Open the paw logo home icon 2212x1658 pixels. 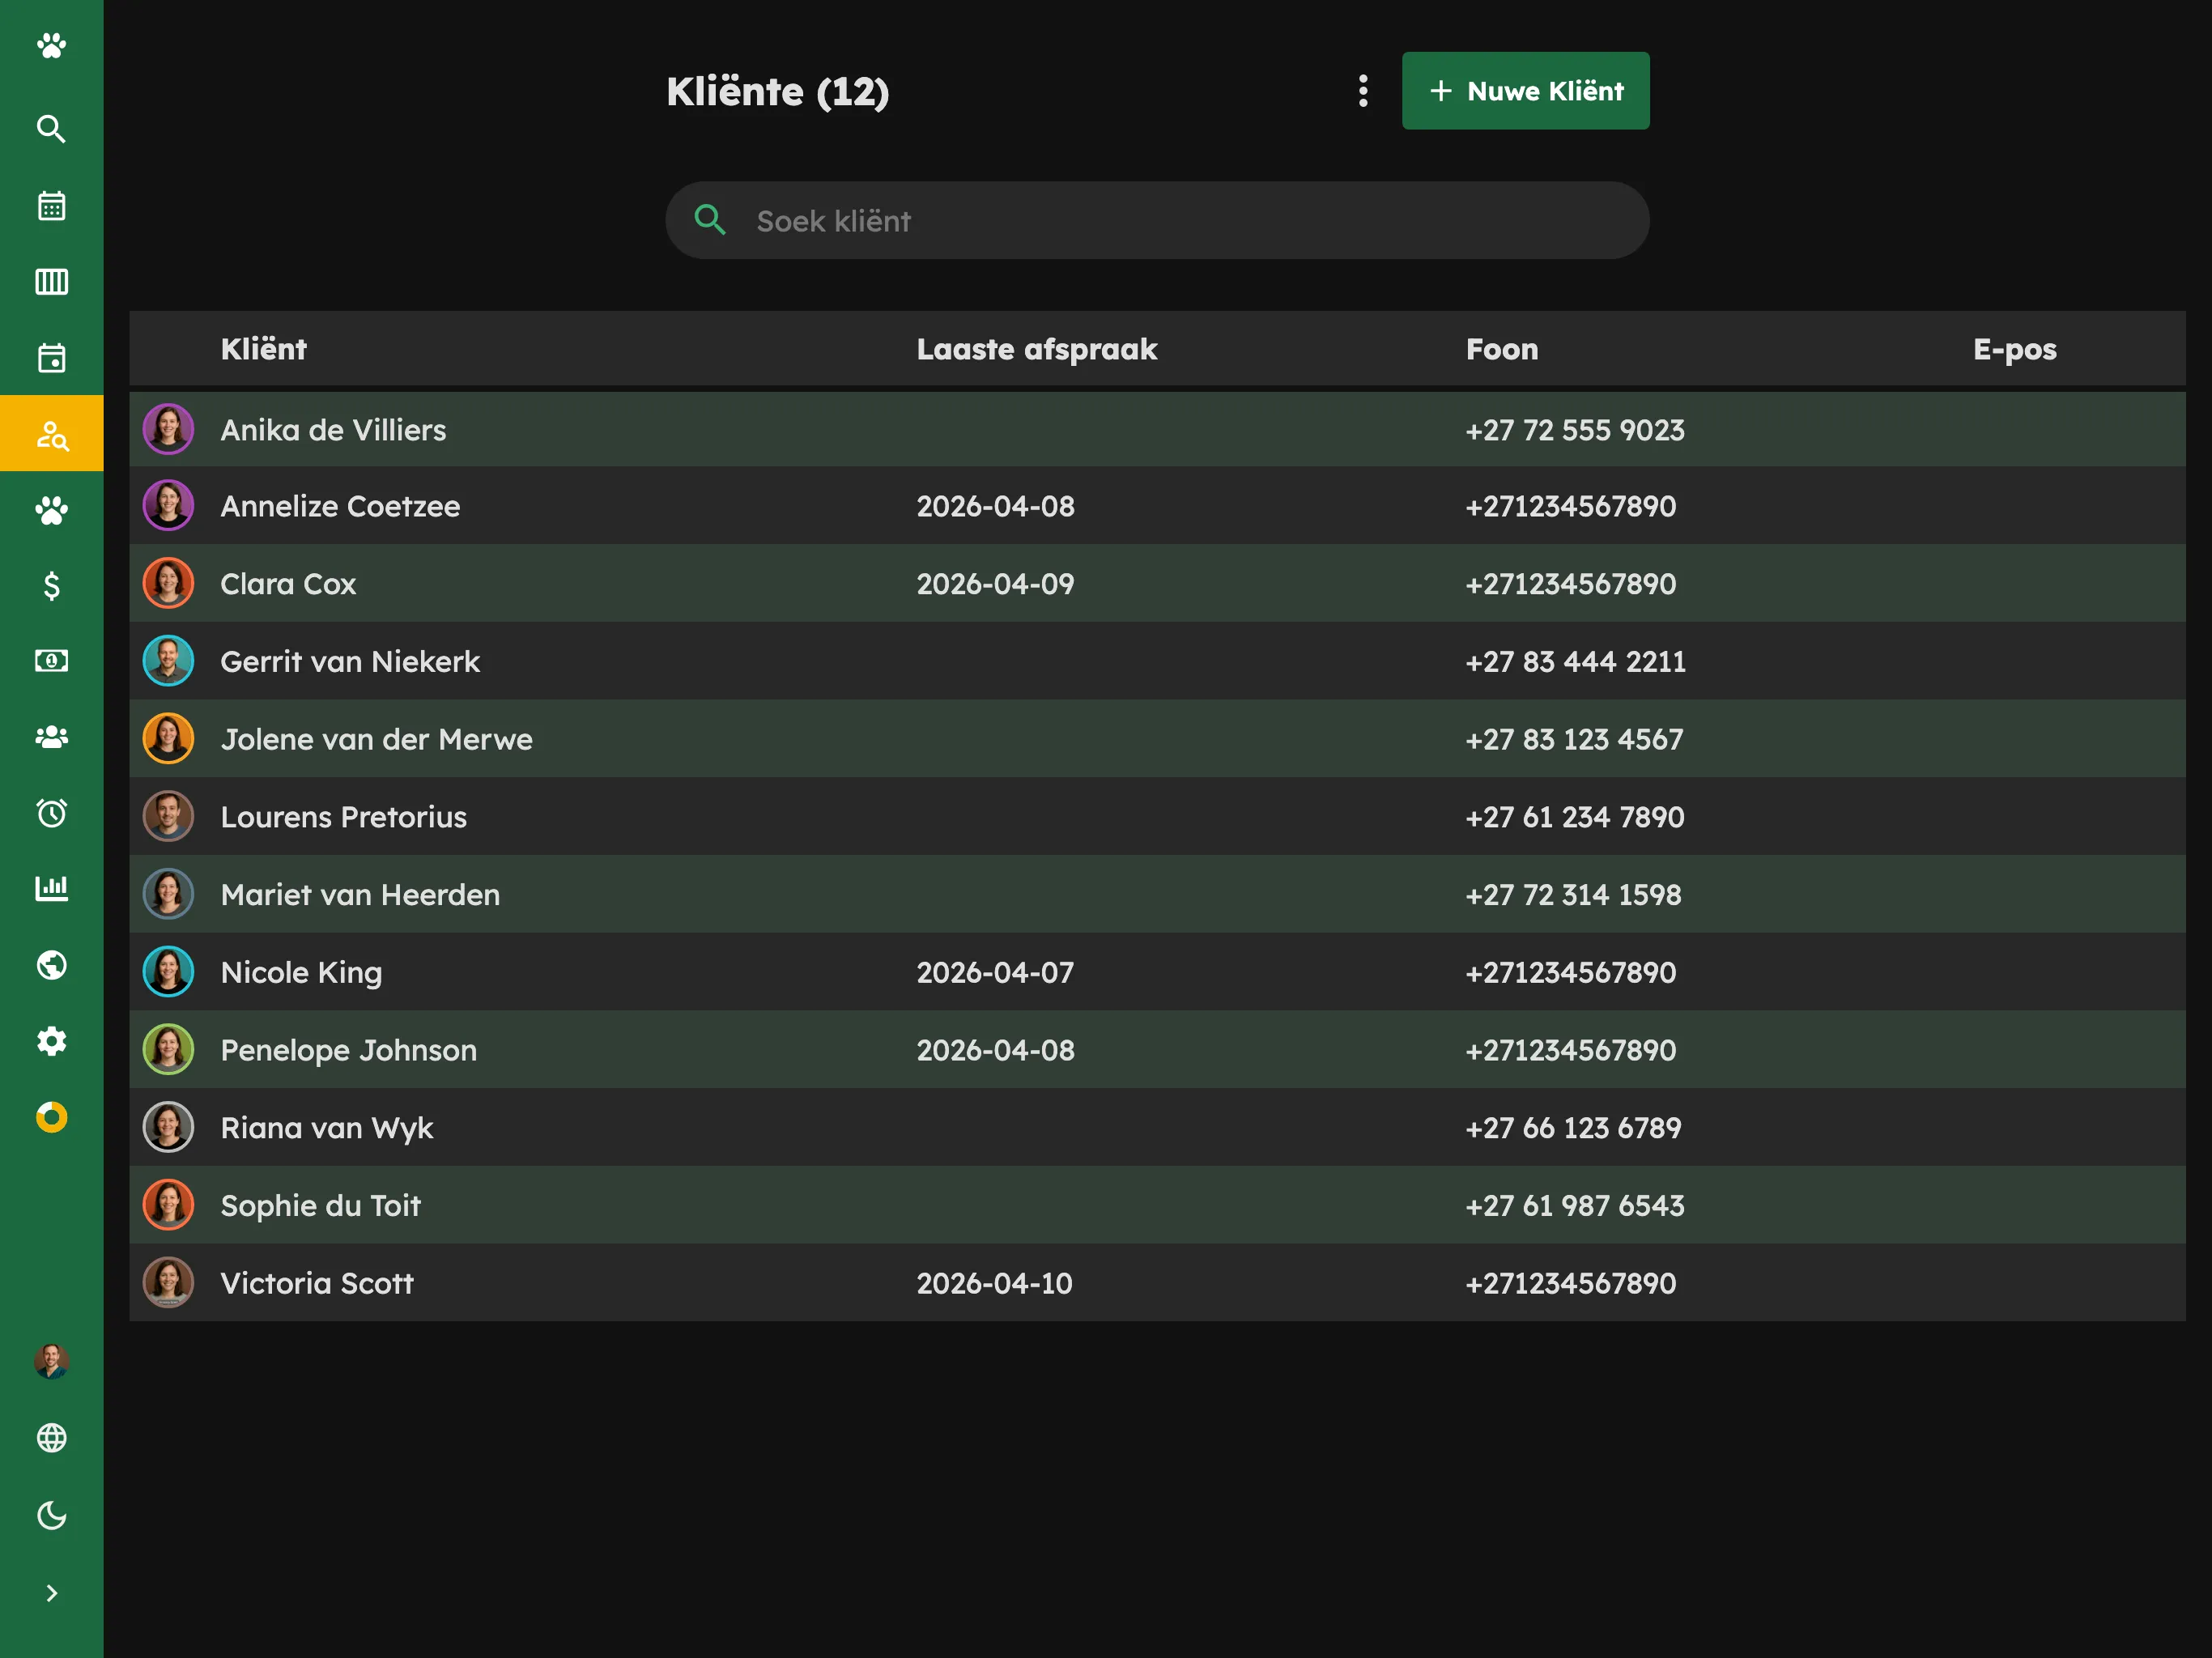[51, 46]
